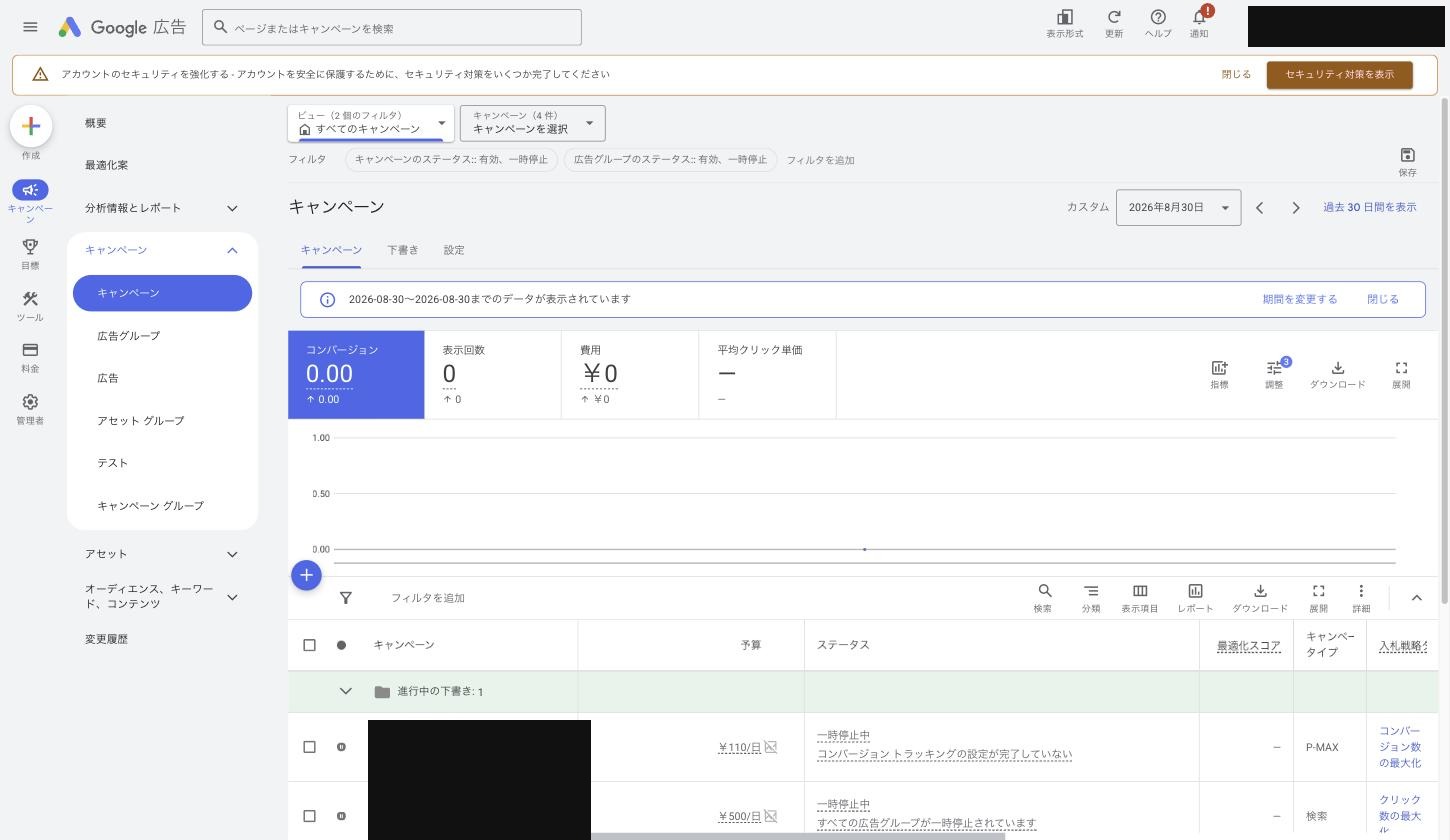The width and height of the screenshot is (1450, 840).
Task: Tick the checkbox for the ¥110/日 campaign row
Action: 309,747
